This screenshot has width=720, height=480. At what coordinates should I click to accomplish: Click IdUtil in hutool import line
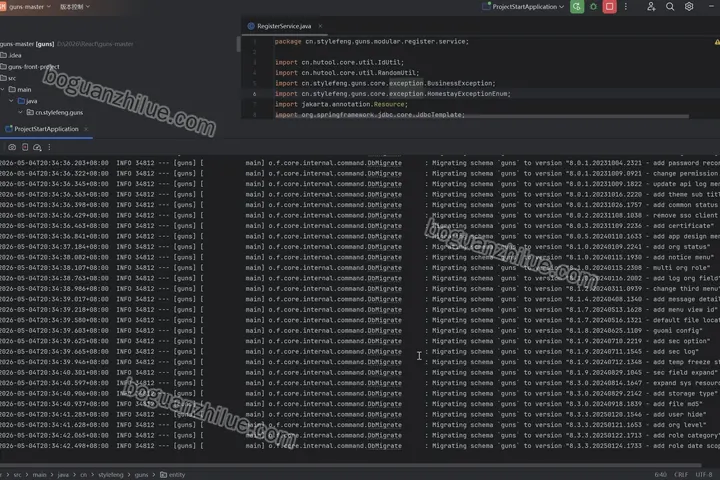[389, 62]
